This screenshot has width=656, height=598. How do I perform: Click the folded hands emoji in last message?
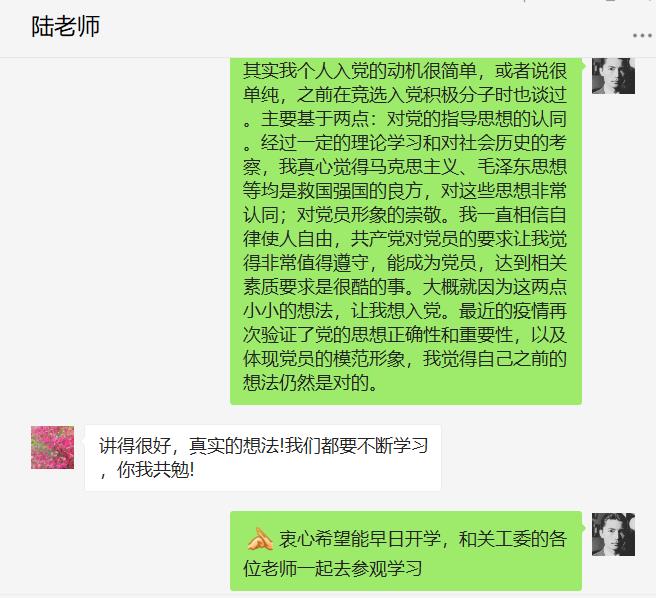coord(260,539)
